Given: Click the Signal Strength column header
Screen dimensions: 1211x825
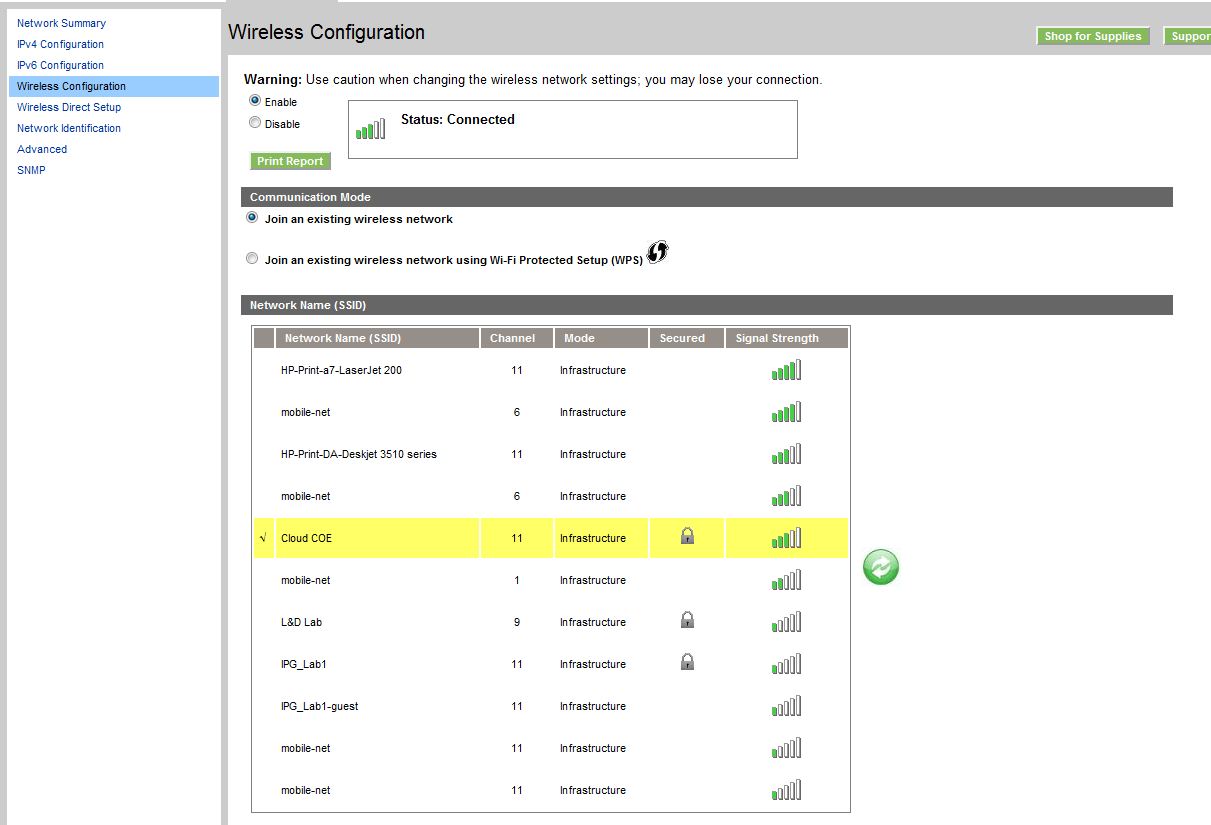Looking at the screenshot, I should 787,338.
